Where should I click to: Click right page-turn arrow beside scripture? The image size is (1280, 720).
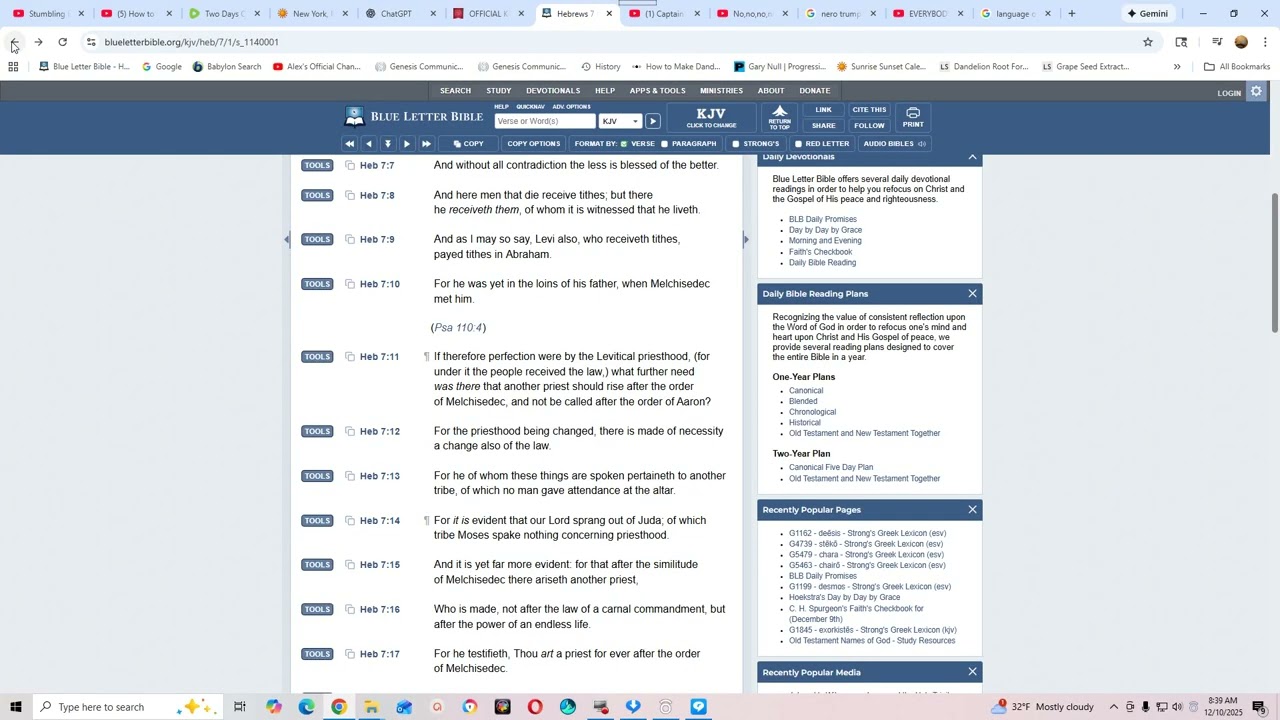point(746,239)
